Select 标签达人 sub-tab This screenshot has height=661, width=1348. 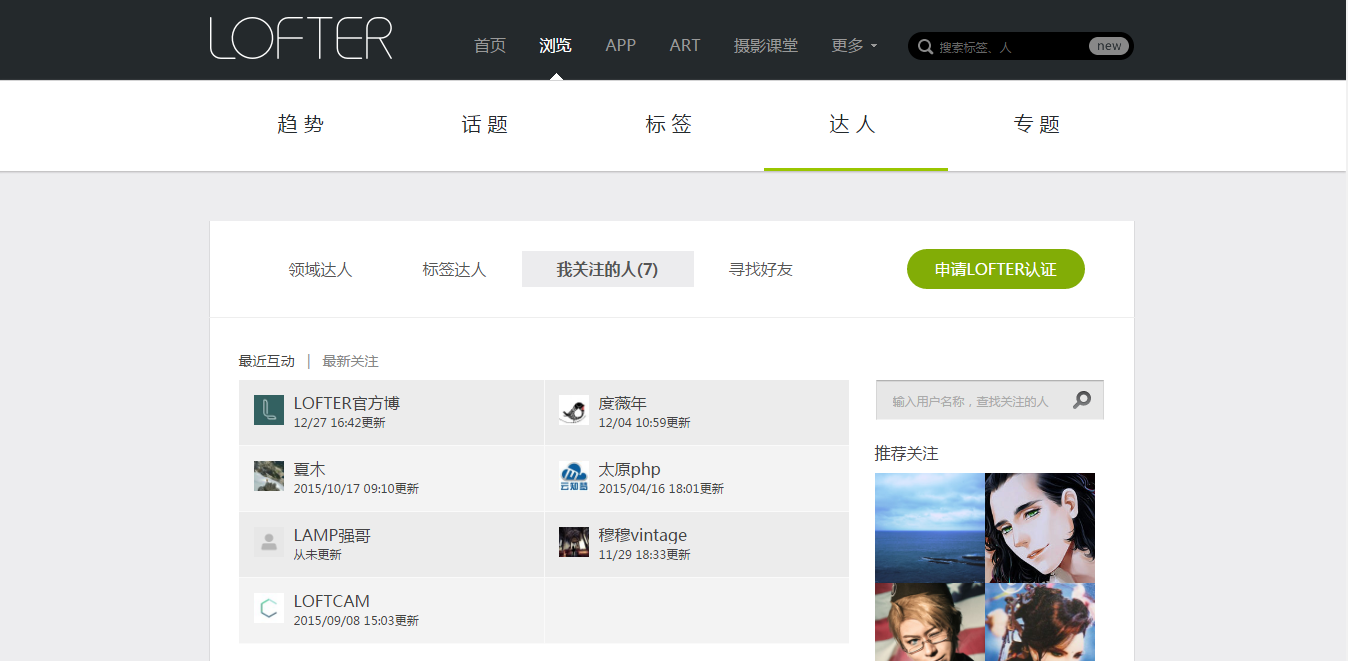click(x=454, y=270)
